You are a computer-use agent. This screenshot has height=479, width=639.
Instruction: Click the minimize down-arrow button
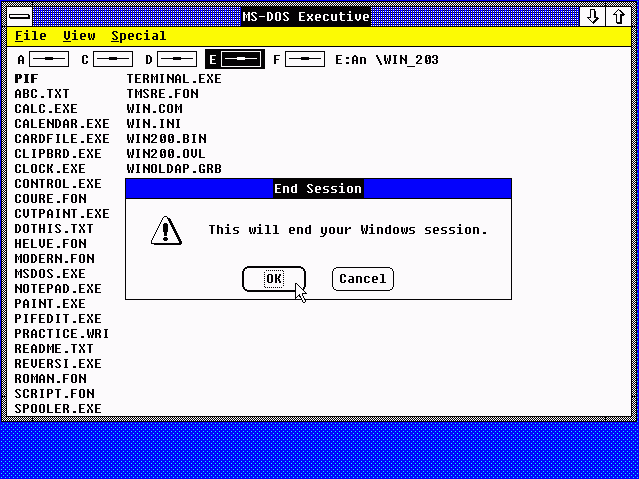point(593,16)
